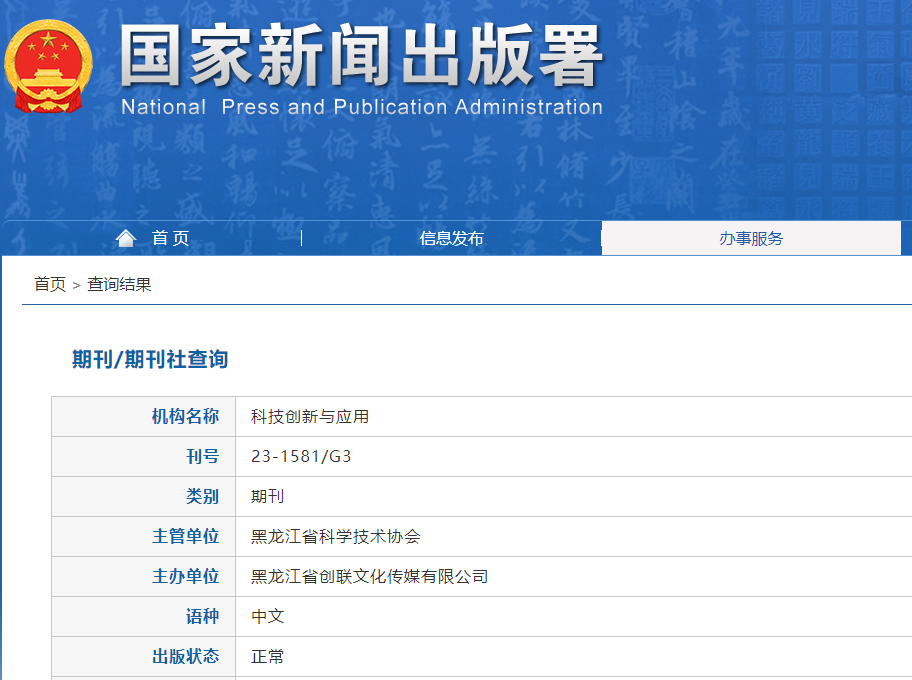Viewport: 912px width, 680px height.
Task: Click the National Press and Publication Administration text
Action: [361, 107]
